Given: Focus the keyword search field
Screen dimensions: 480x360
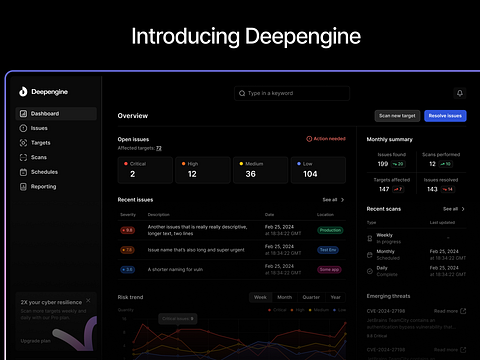Looking at the screenshot, I should [x=292, y=93].
